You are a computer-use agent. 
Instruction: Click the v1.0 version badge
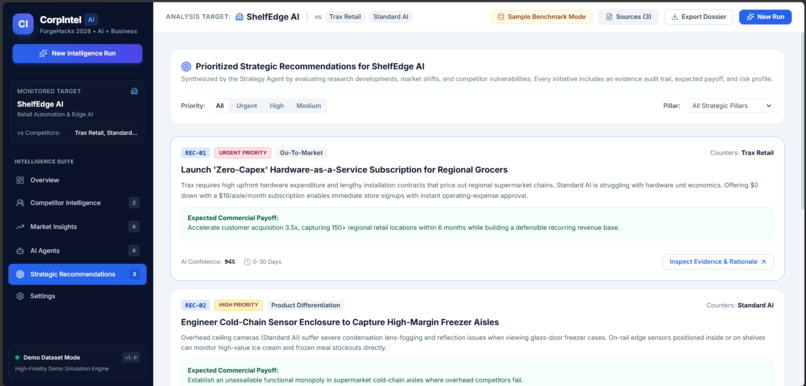[131, 357]
